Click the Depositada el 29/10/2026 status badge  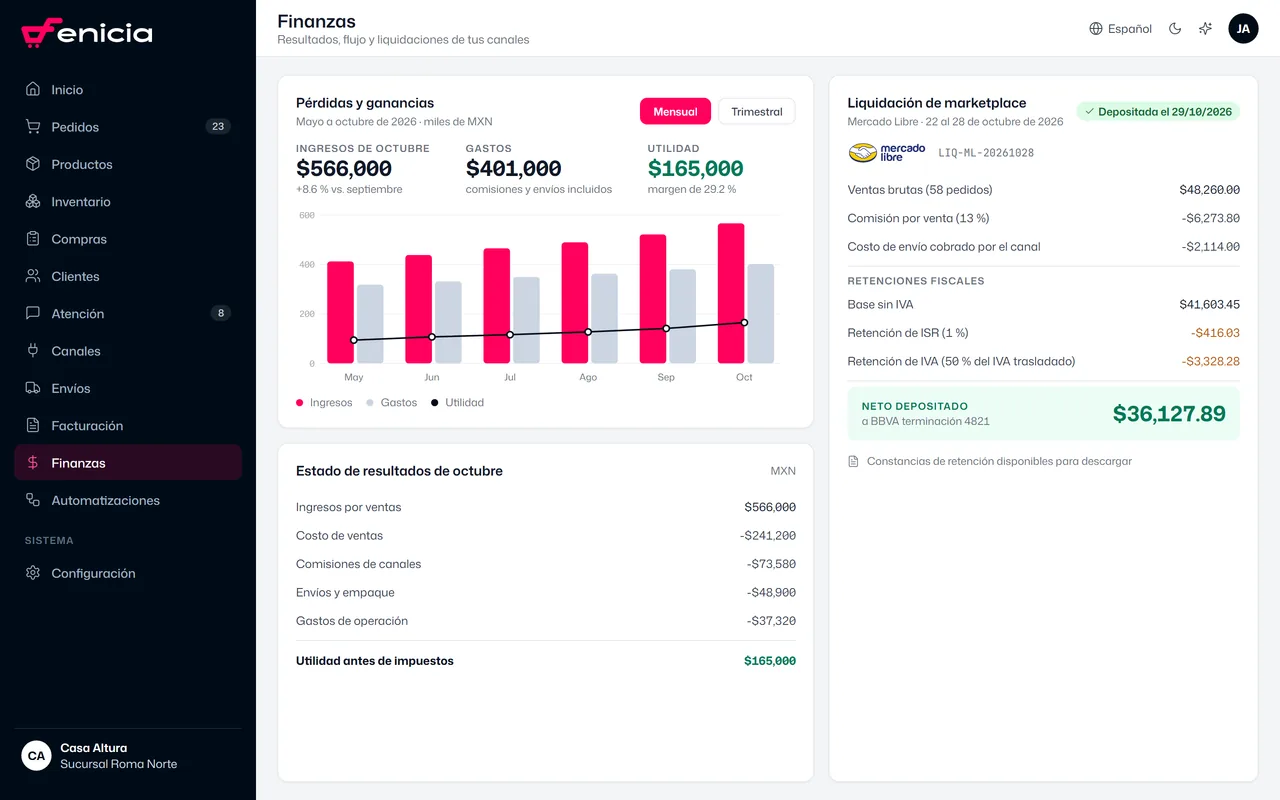tap(1158, 112)
